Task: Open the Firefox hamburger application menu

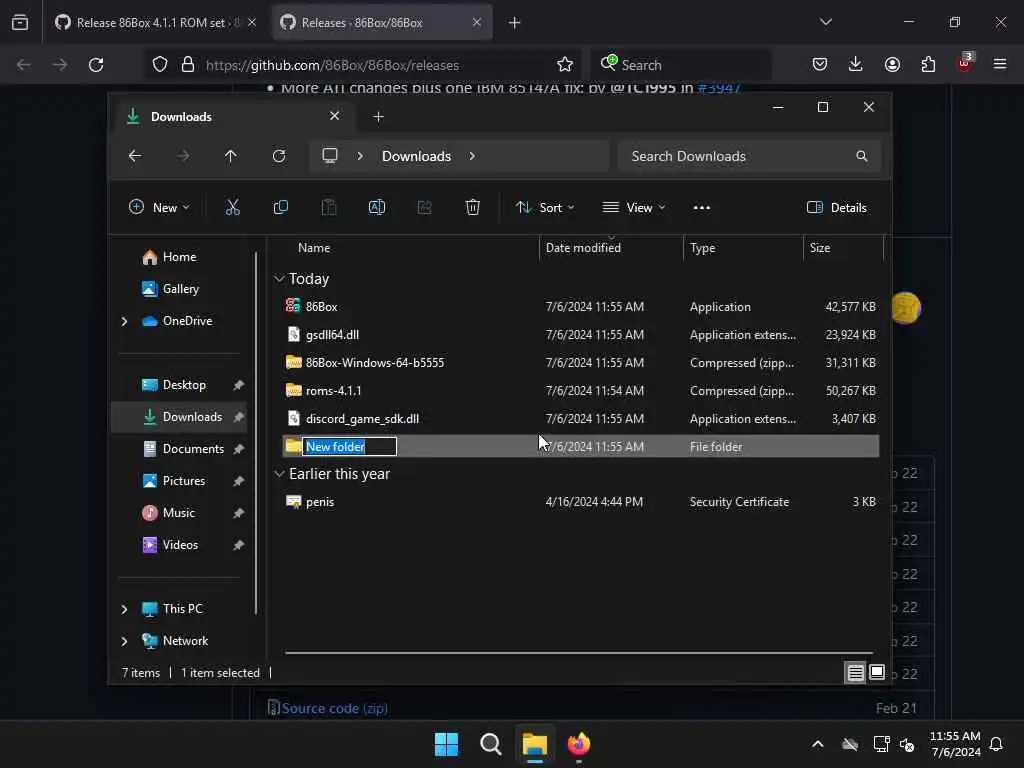Action: (x=1000, y=64)
